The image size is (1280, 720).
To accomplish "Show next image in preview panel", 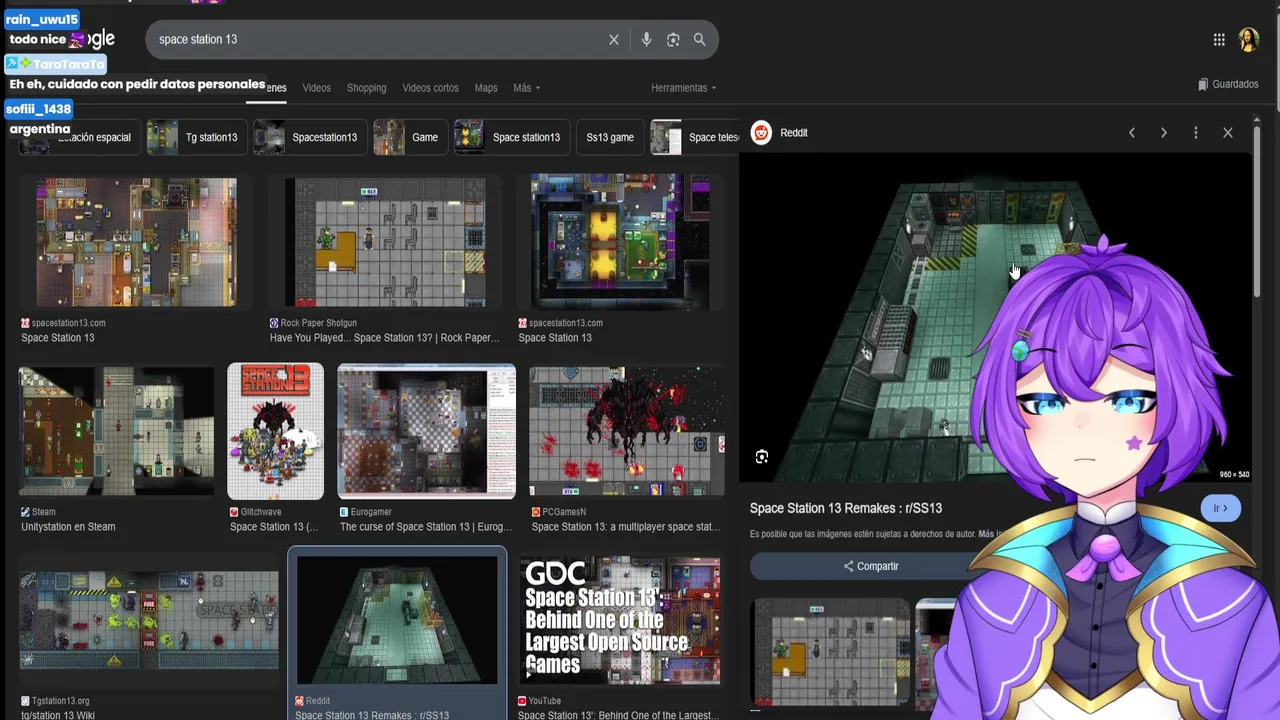I will pos(1164,133).
